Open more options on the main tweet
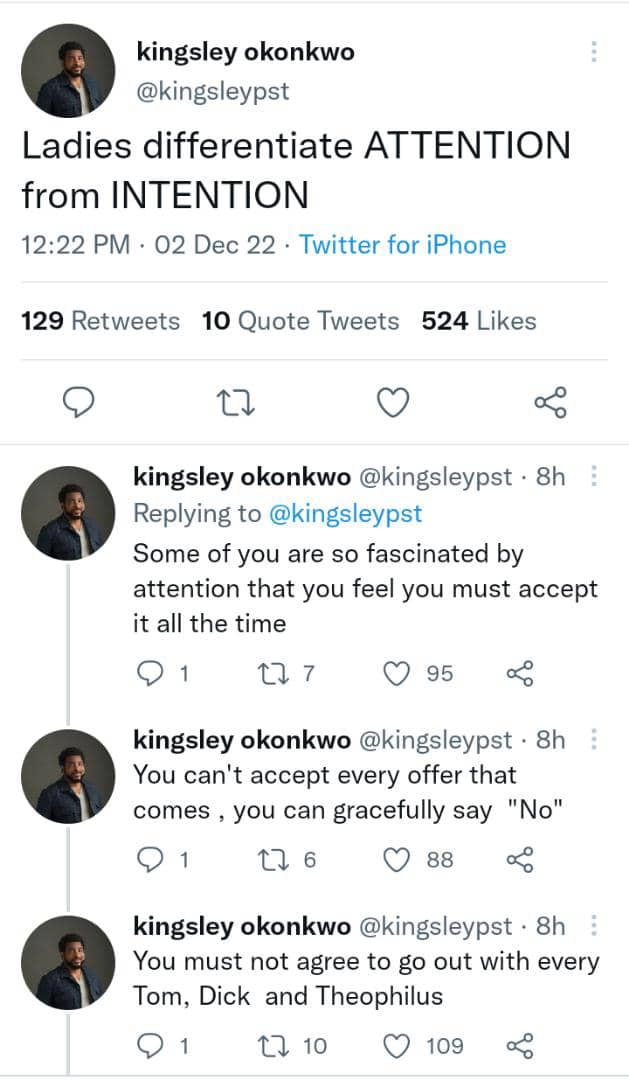Screen dimensions: 629x1080 click(x=594, y=52)
